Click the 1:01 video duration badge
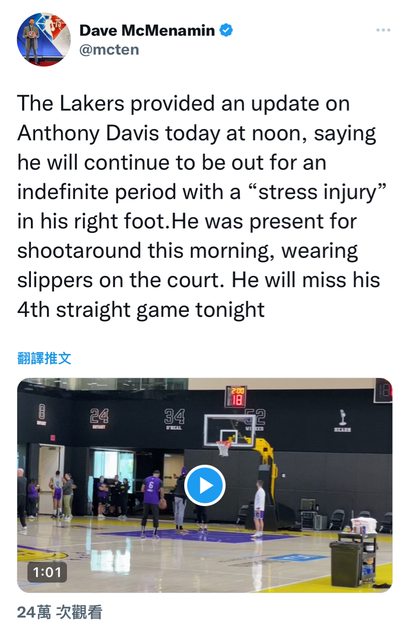The height and width of the screenshot is (640, 410). 47,572
